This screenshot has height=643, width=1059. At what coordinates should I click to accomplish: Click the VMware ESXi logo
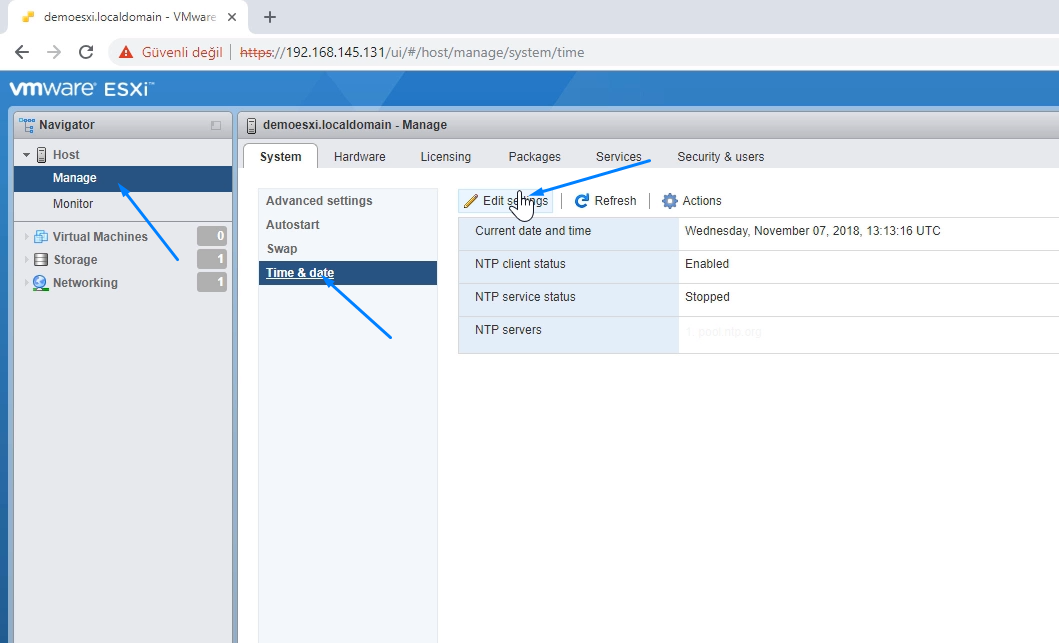82,88
